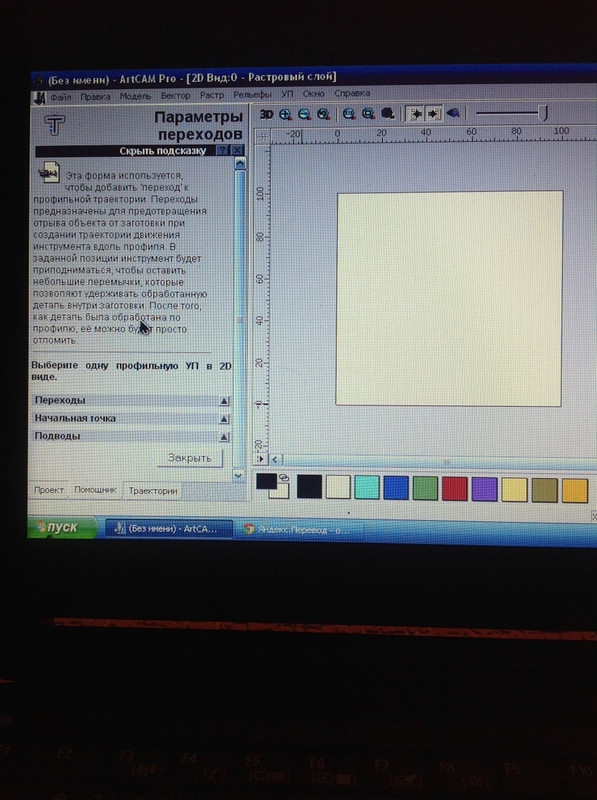Click the ArtCAM taskbar button
Screen dimensions: 597x800
[168, 529]
